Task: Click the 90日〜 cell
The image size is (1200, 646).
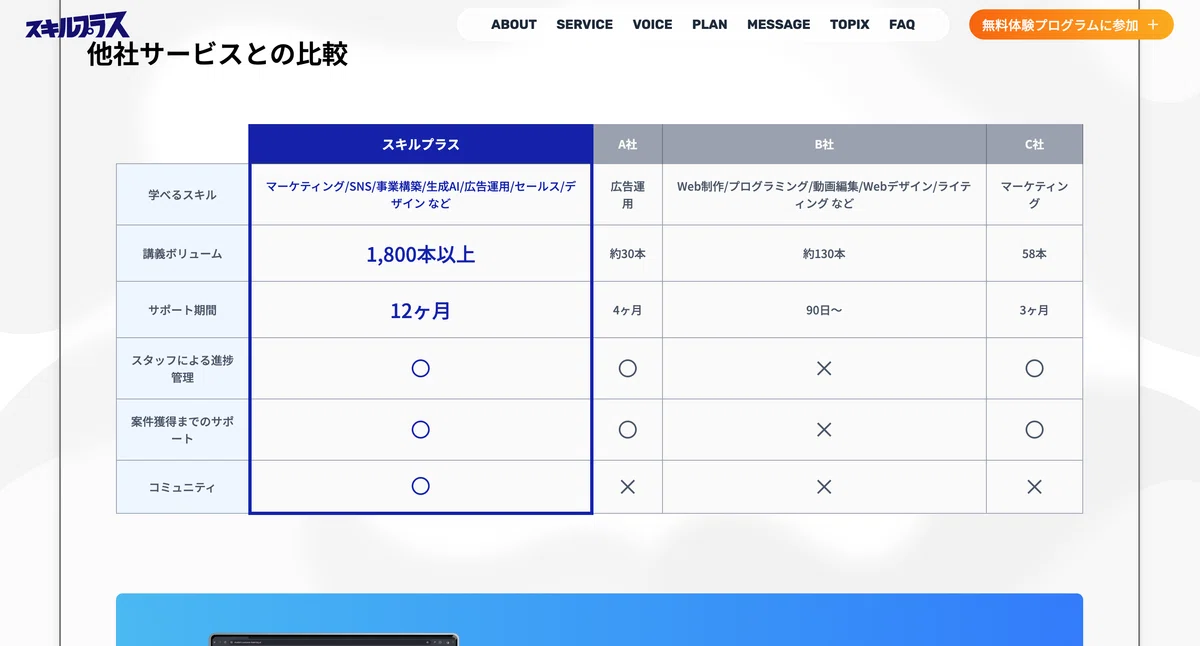Action: pyautogui.click(x=824, y=310)
